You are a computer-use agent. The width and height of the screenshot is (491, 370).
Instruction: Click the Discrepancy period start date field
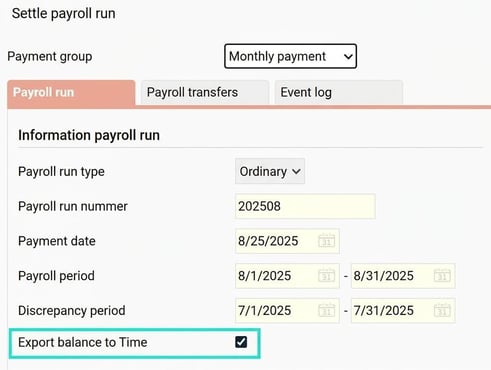[x=287, y=311]
